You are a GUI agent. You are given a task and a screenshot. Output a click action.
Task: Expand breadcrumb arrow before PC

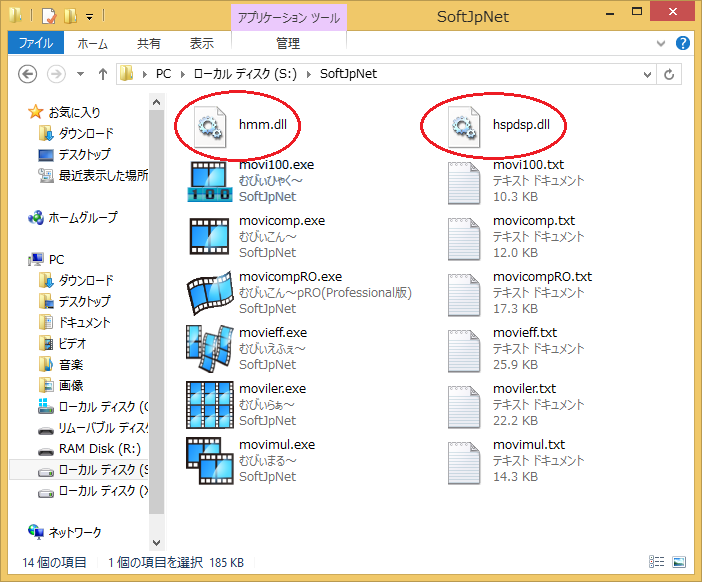[x=145, y=74]
